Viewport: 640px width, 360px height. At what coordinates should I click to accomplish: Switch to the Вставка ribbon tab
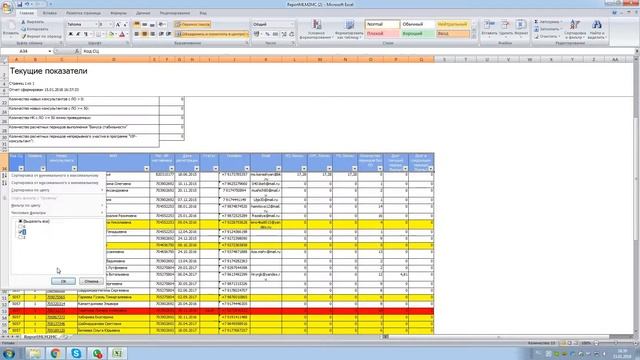(50, 13)
